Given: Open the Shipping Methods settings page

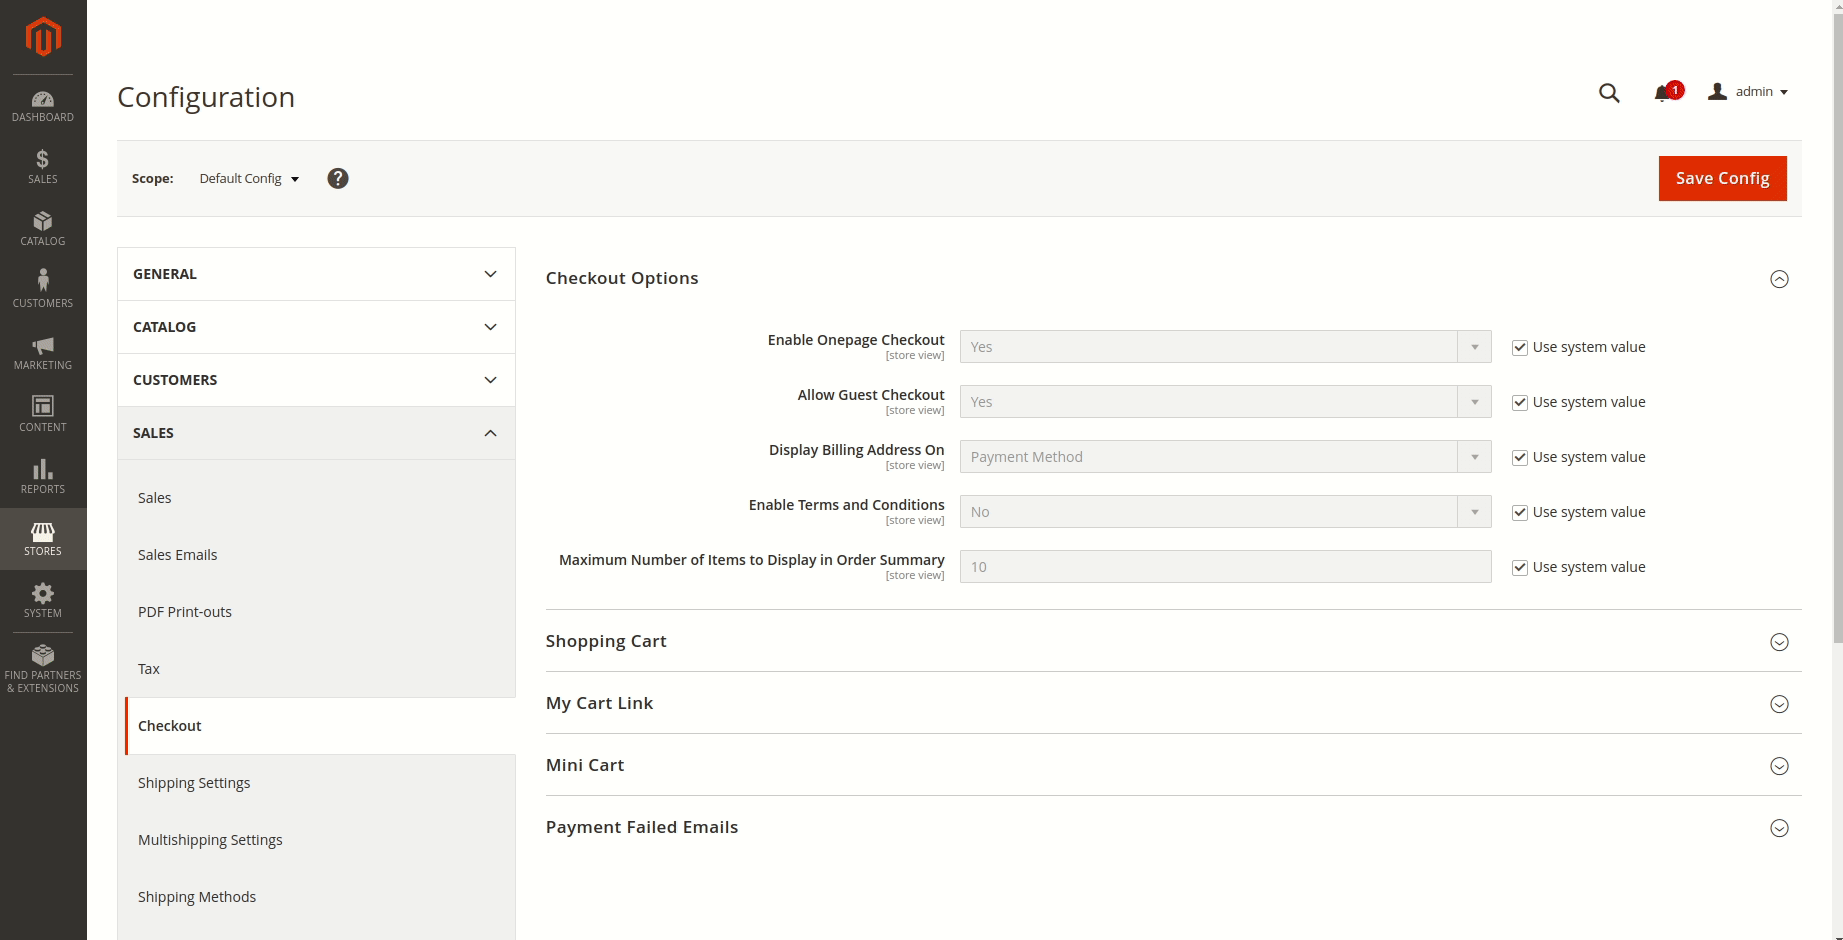Looking at the screenshot, I should pyautogui.click(x=197, y=896).
